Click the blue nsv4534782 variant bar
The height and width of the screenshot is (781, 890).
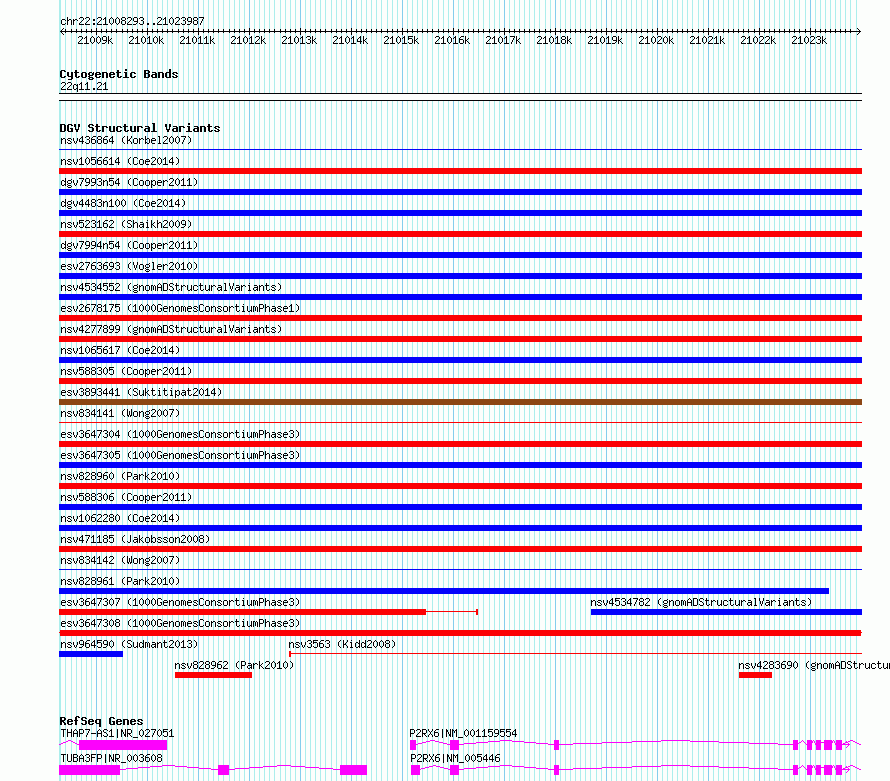pos(726,612)
